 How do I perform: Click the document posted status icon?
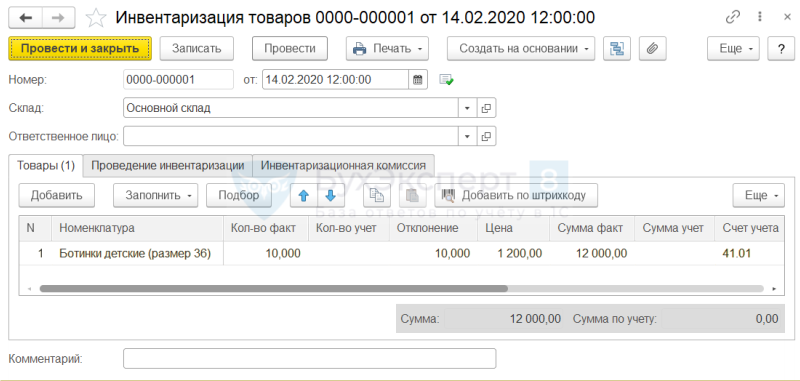point(446,80)
